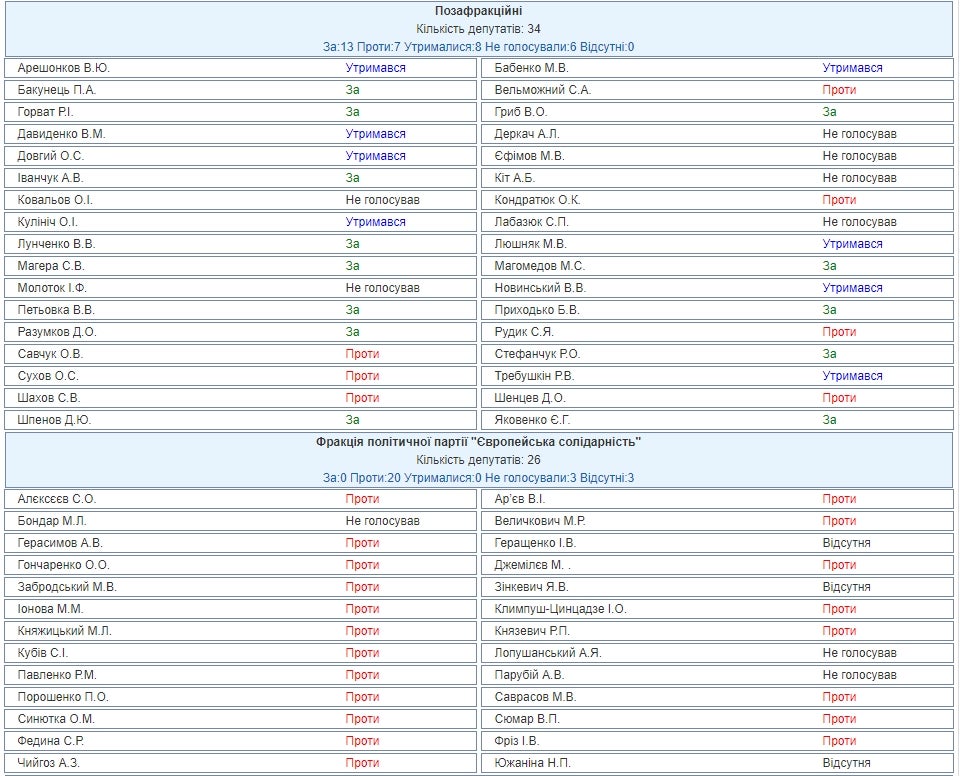
Task: Select deputy Порошенко П.О. row
Action: (x=63, y=697)
